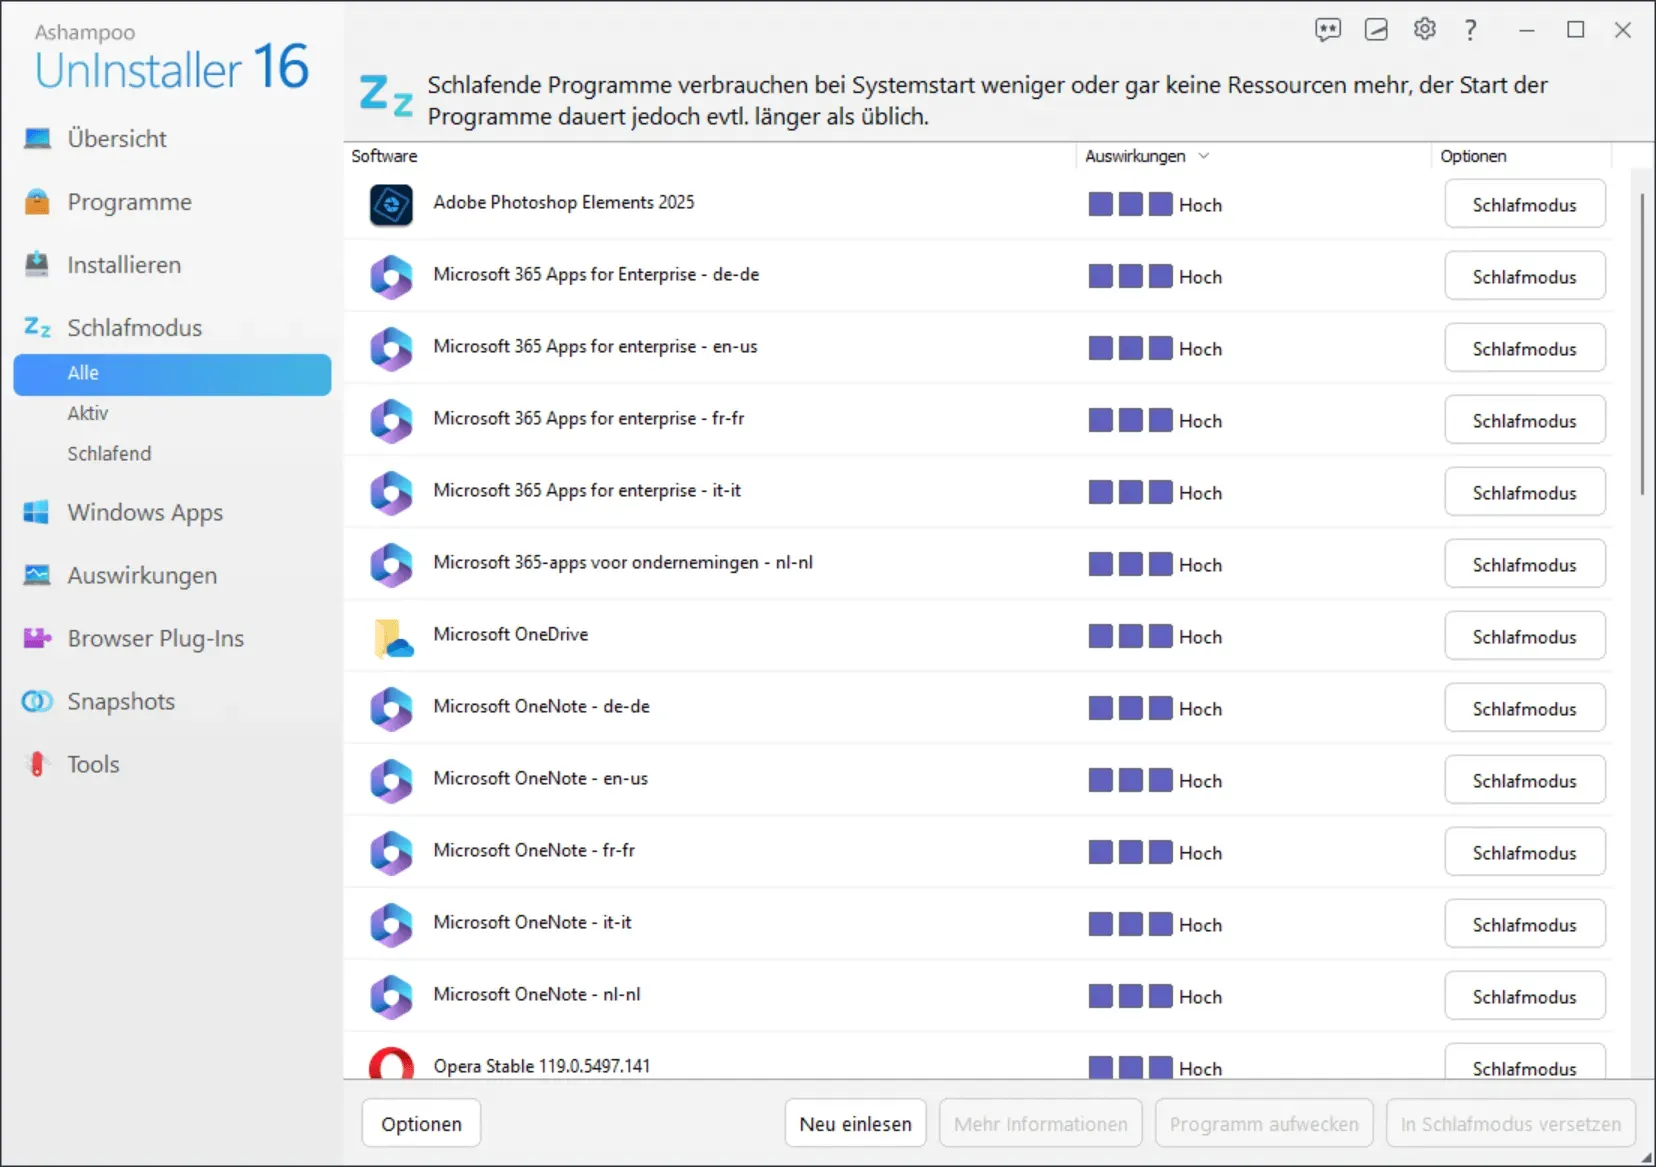This screenshot has width=1656, height=1167.
Task: Click the Microsoft 365 Apps de-de icon
Action: (391, 277)
